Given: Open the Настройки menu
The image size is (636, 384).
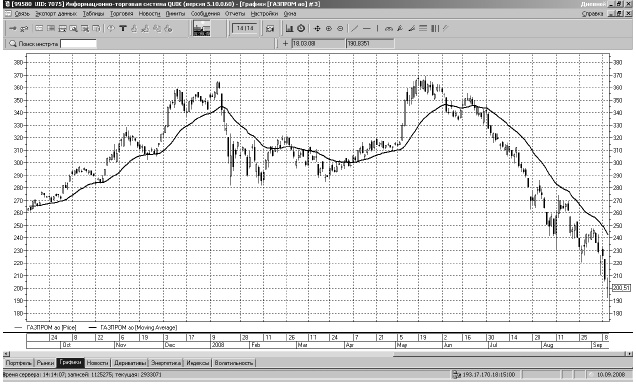Looking at the screenshot, I should (264, 13).
